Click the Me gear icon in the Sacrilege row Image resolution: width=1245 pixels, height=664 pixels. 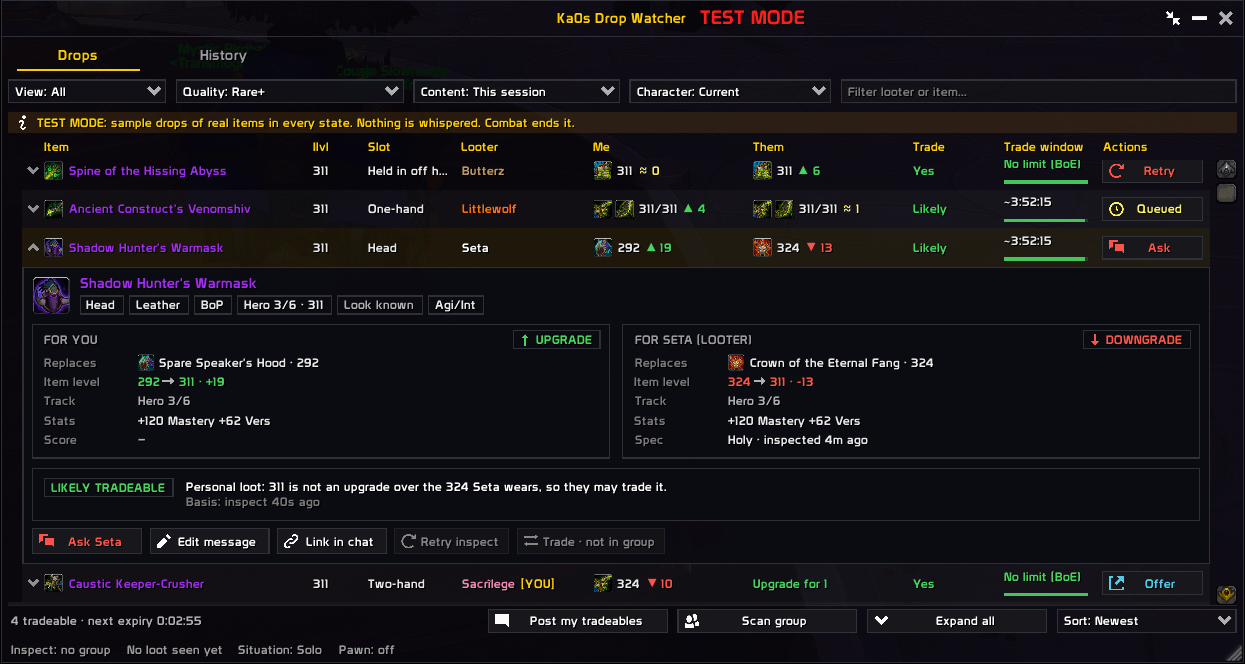coord(602,583)
